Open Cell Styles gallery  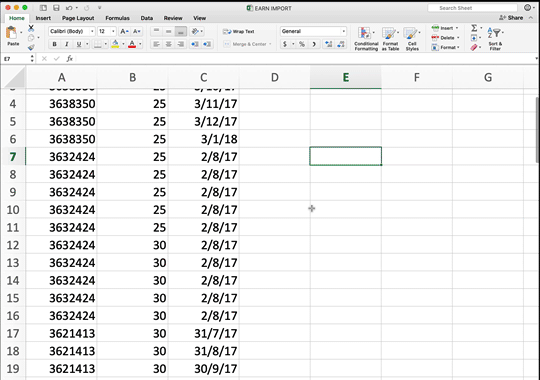[412, 39]
